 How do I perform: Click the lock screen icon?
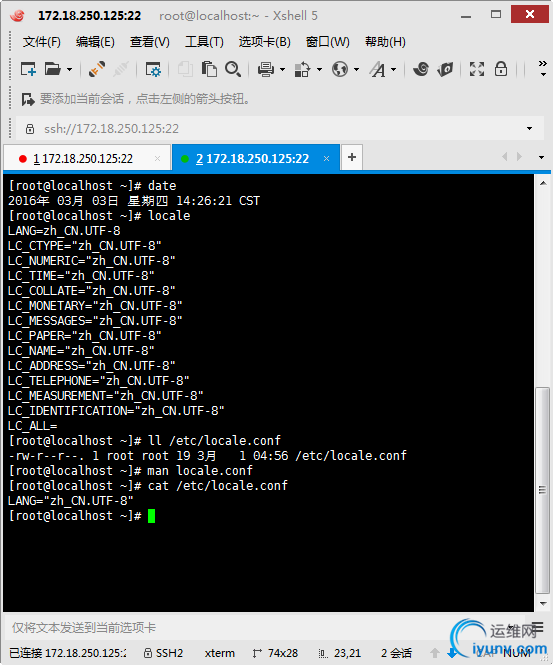(501, 69)
